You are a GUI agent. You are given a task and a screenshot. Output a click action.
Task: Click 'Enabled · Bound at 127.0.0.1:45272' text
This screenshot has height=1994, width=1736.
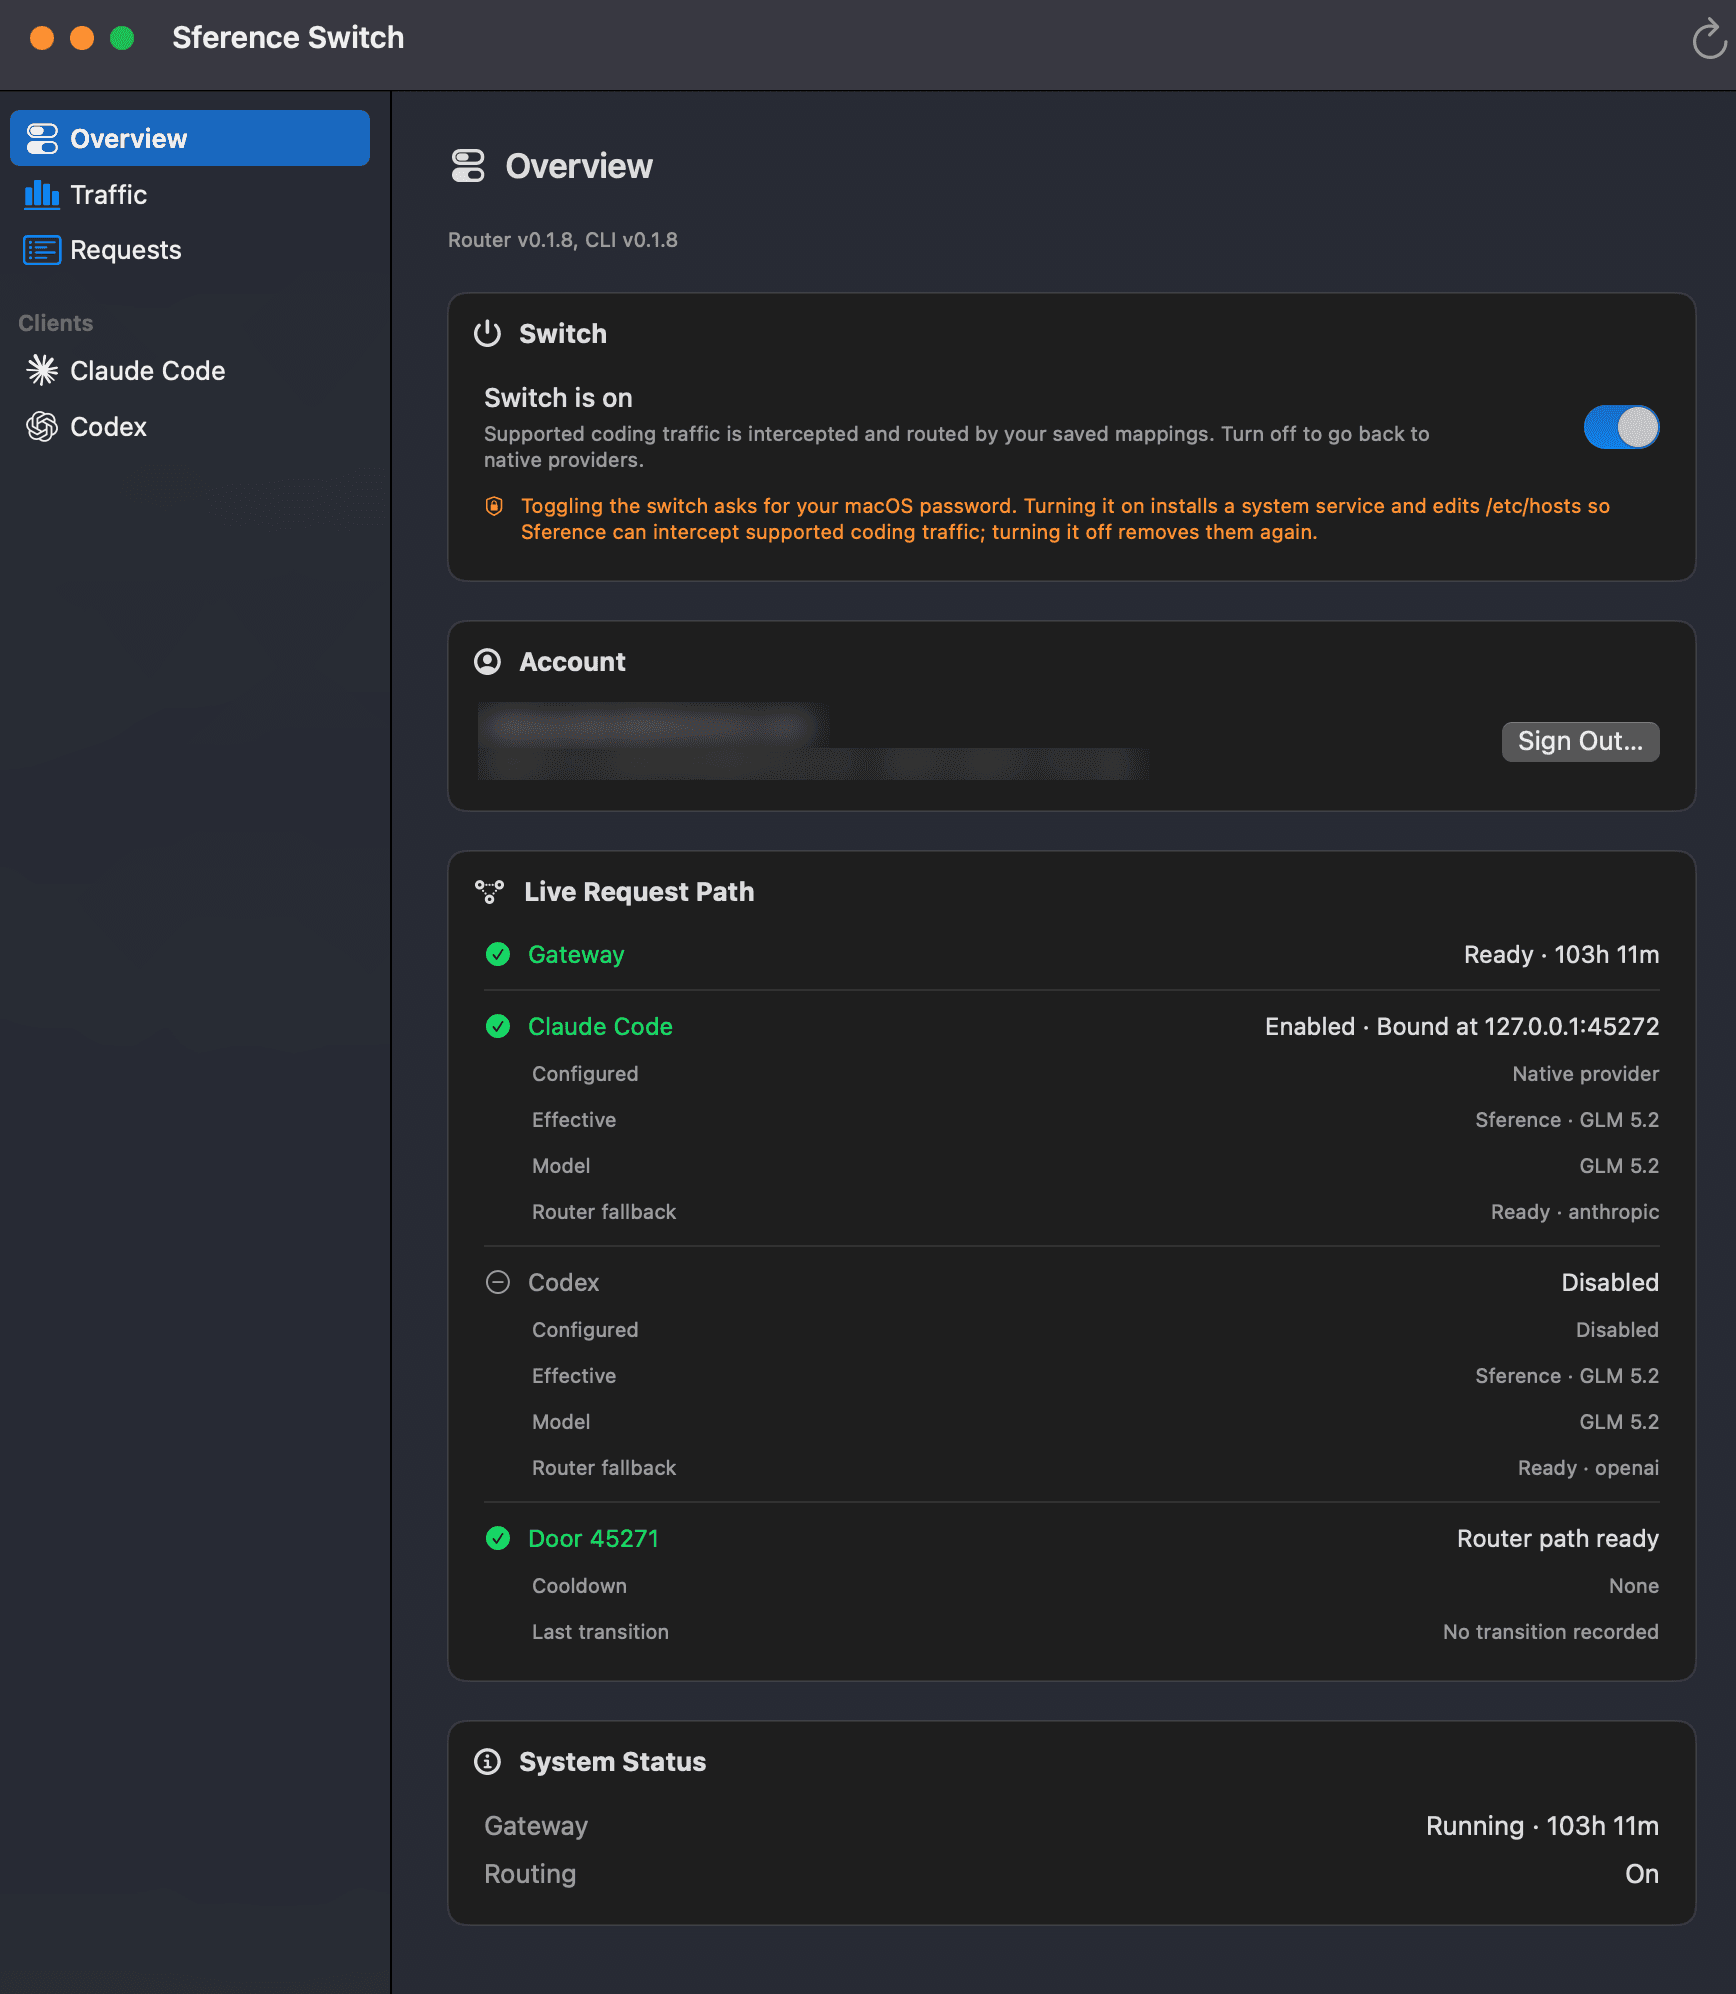[x=1462, y=1026]
